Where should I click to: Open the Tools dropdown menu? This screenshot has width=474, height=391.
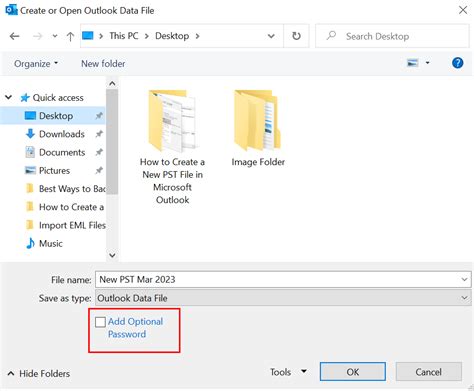(x=288, y=372)
